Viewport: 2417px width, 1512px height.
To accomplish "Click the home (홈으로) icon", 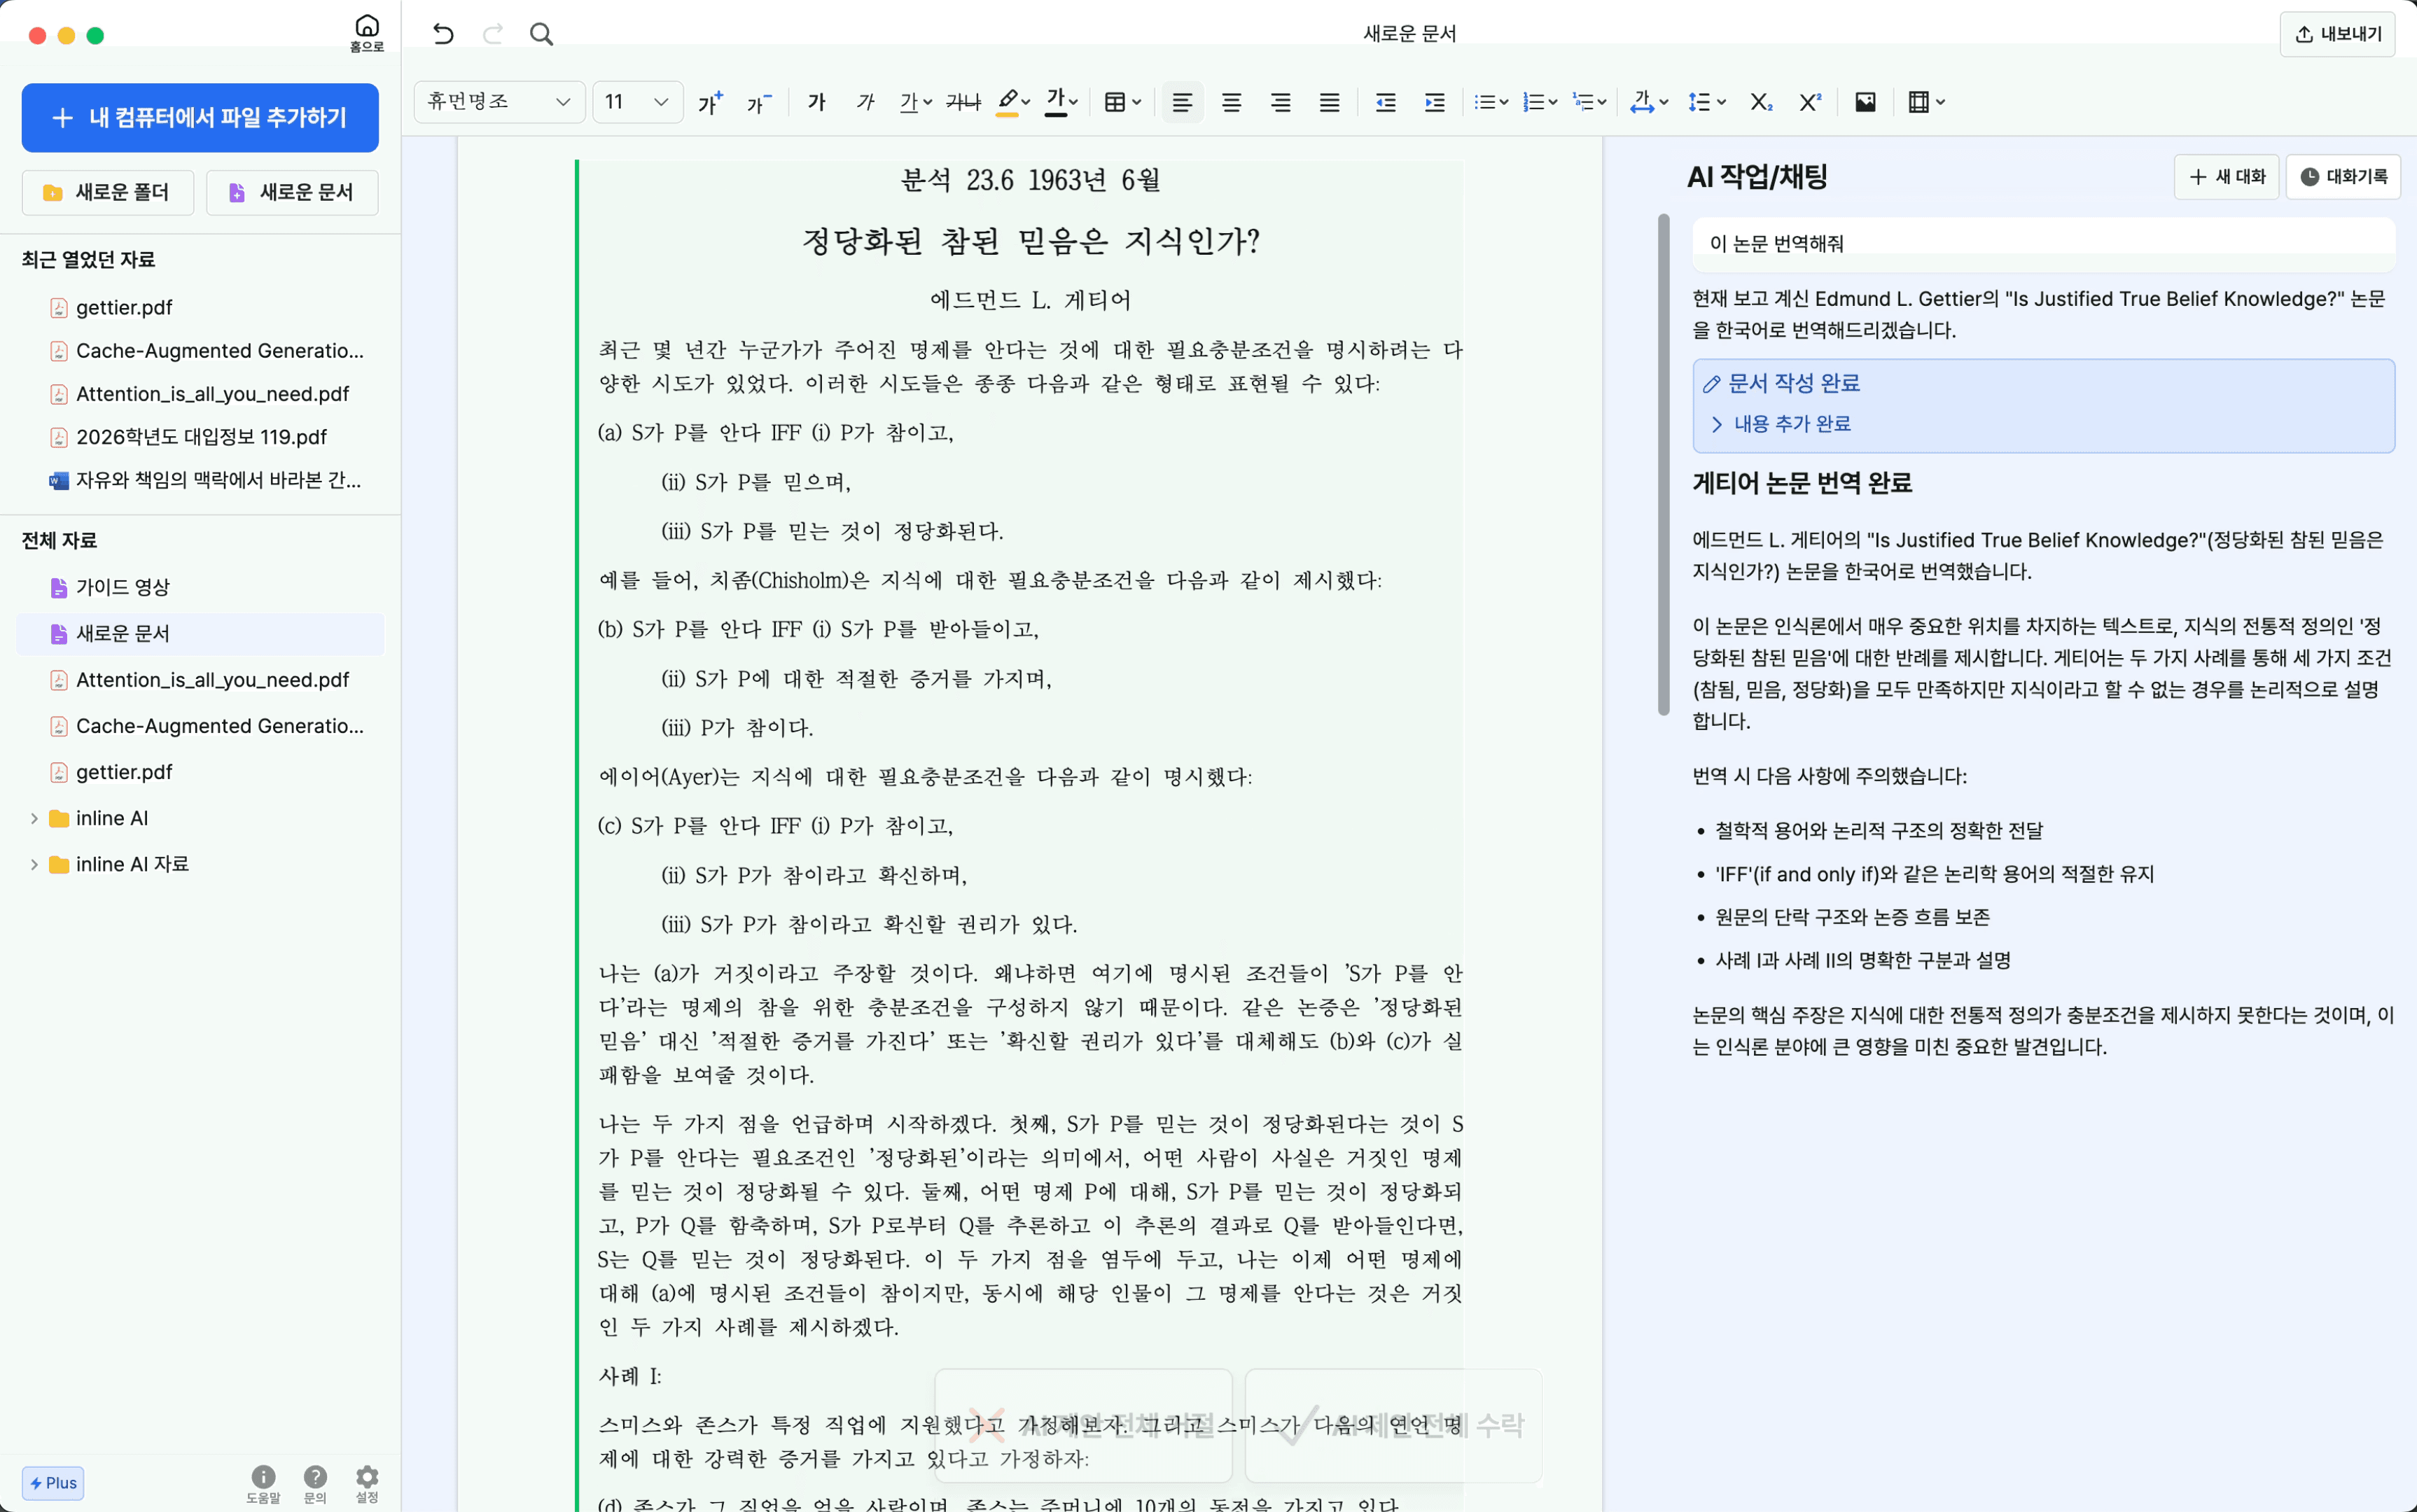I will coord(367,32).
